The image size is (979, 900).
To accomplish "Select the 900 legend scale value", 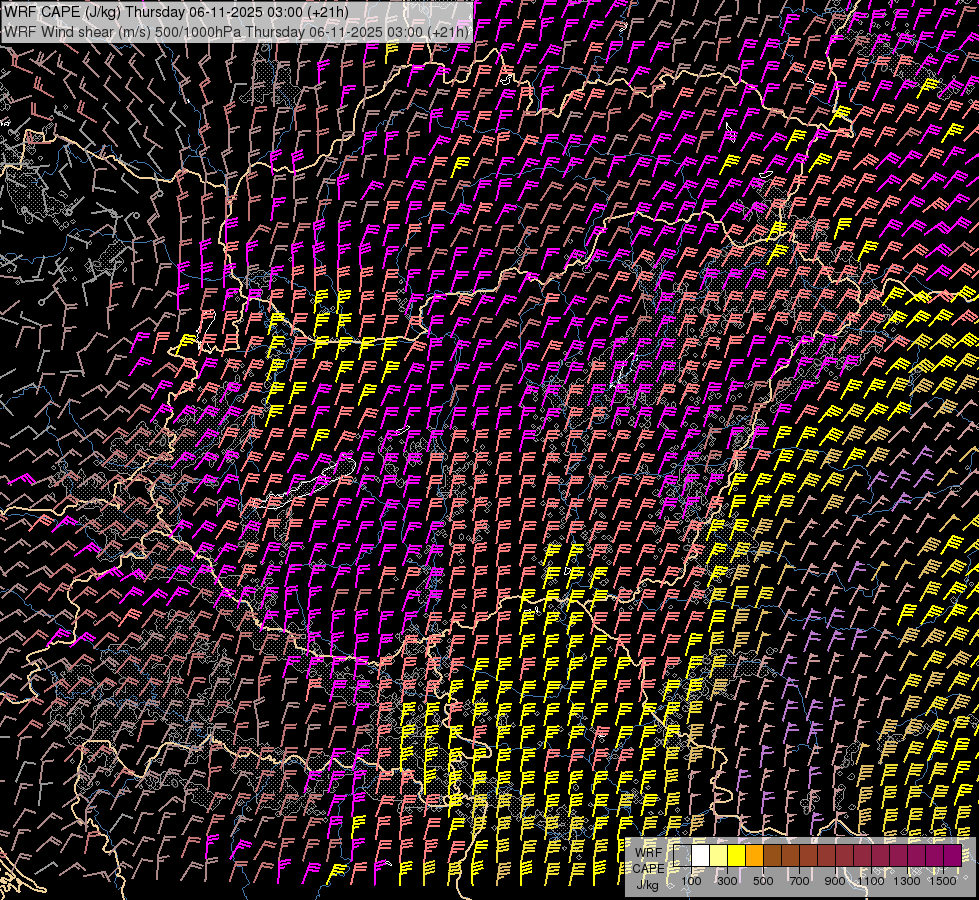I will pos(835,880).
